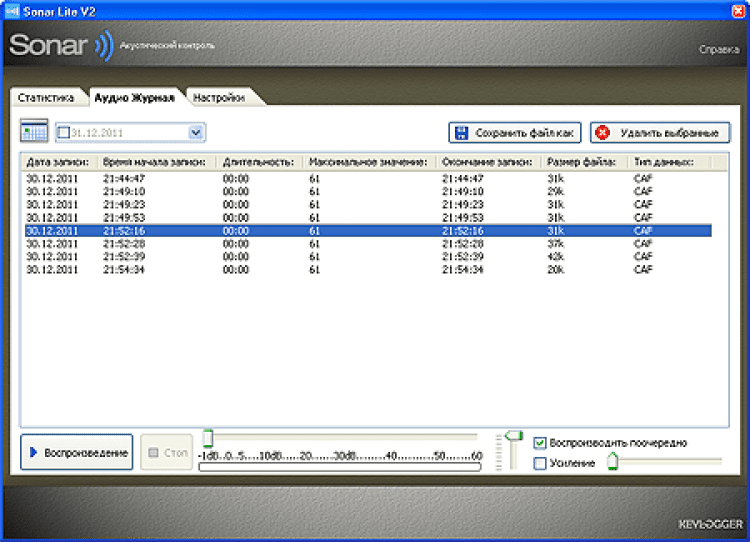The image size is (750, 542).
Task: Click the level meter bar below dB scale
Action: 340,467
